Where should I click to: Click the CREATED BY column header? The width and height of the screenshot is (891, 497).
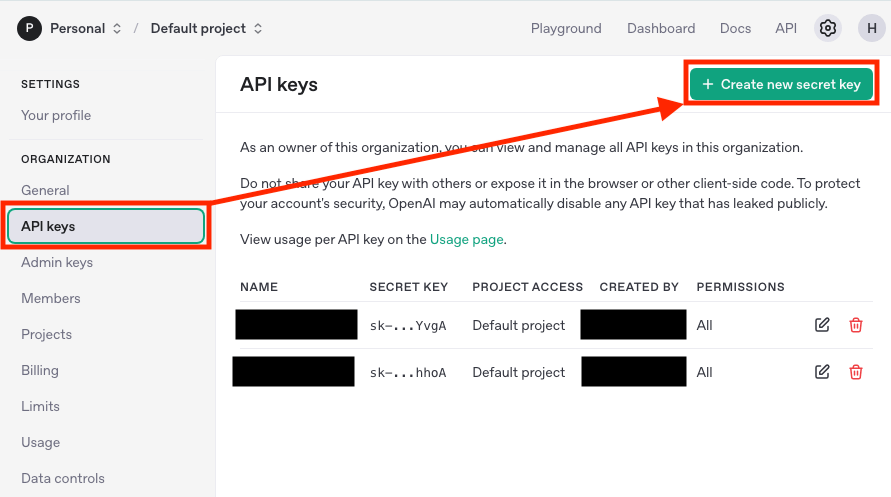(x=639, y=287)
